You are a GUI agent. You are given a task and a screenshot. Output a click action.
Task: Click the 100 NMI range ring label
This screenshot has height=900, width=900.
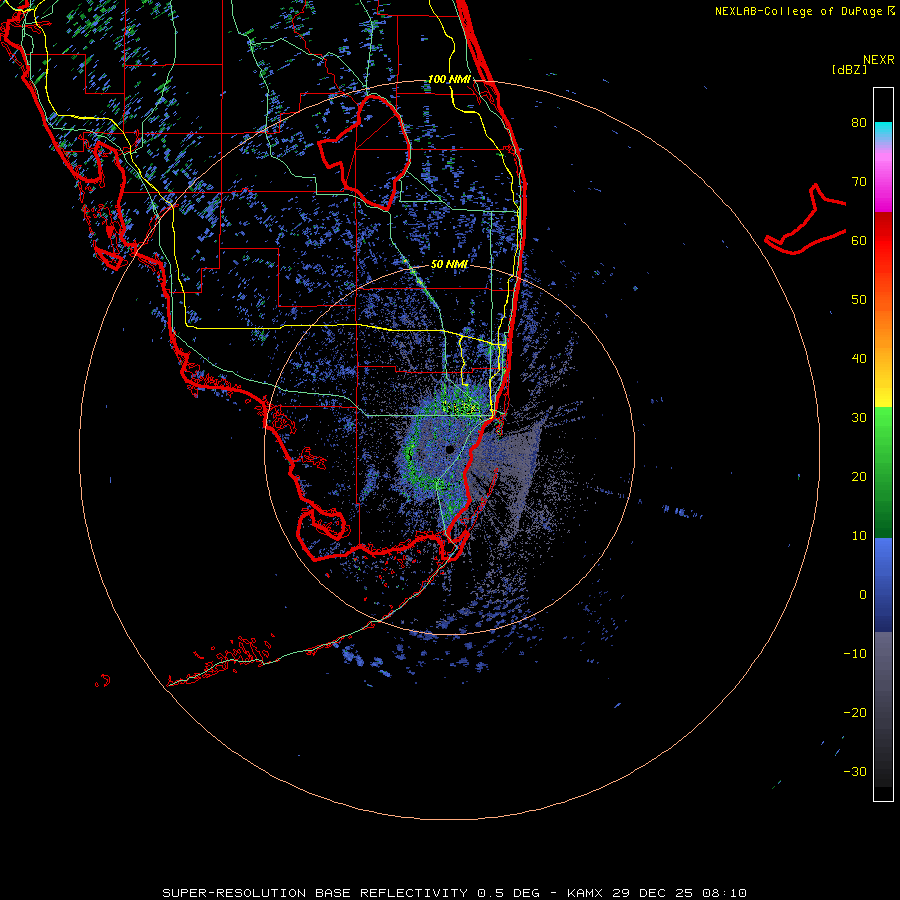coord(449,79)
